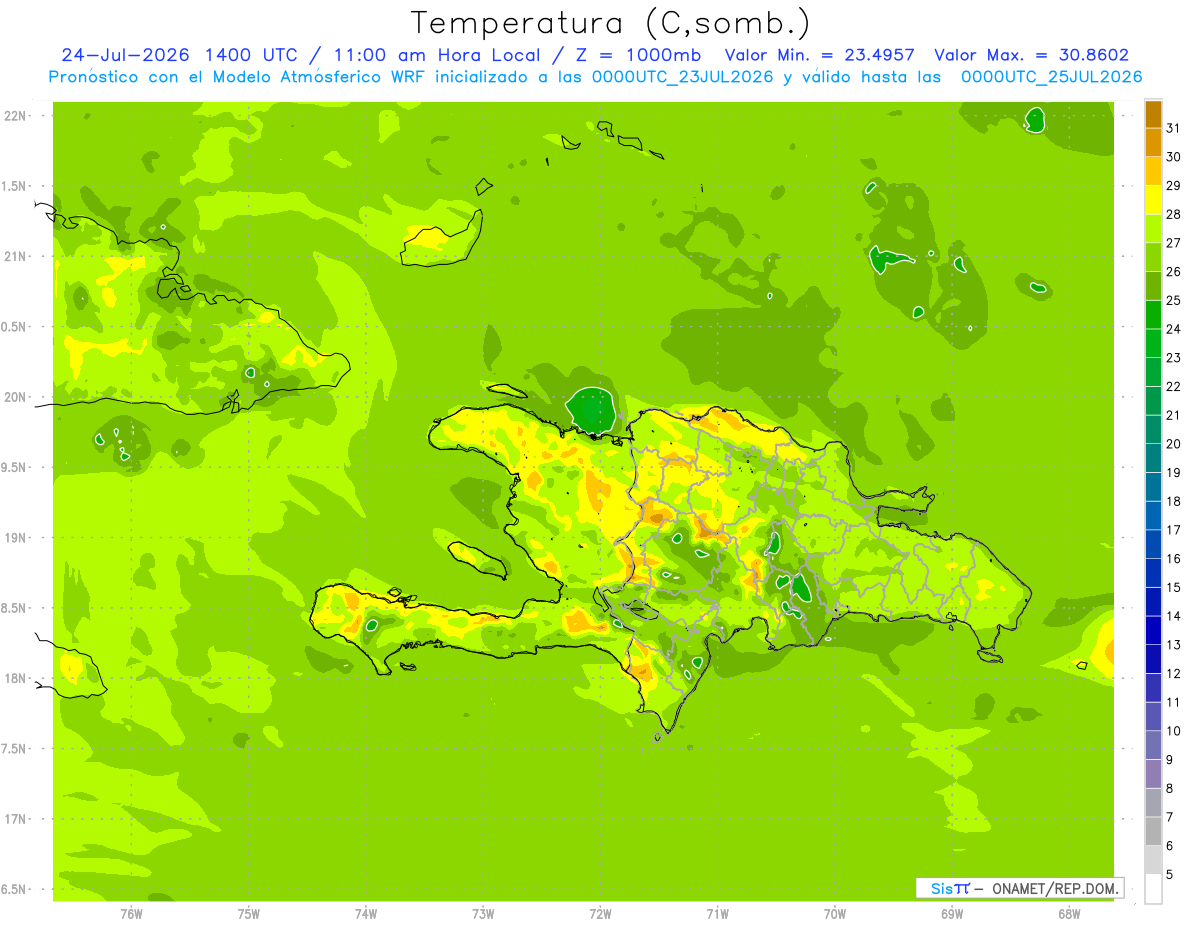1200x927 pixels.
Task: Pick the orange 30–31 color bar segment
Action: [1153, 142]
